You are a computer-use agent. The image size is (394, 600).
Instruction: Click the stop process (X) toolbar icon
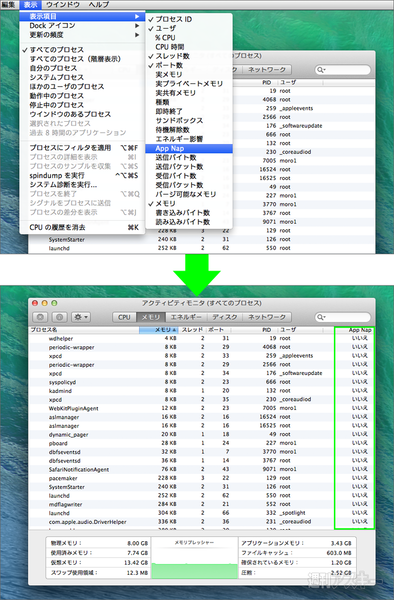point(40,317)
